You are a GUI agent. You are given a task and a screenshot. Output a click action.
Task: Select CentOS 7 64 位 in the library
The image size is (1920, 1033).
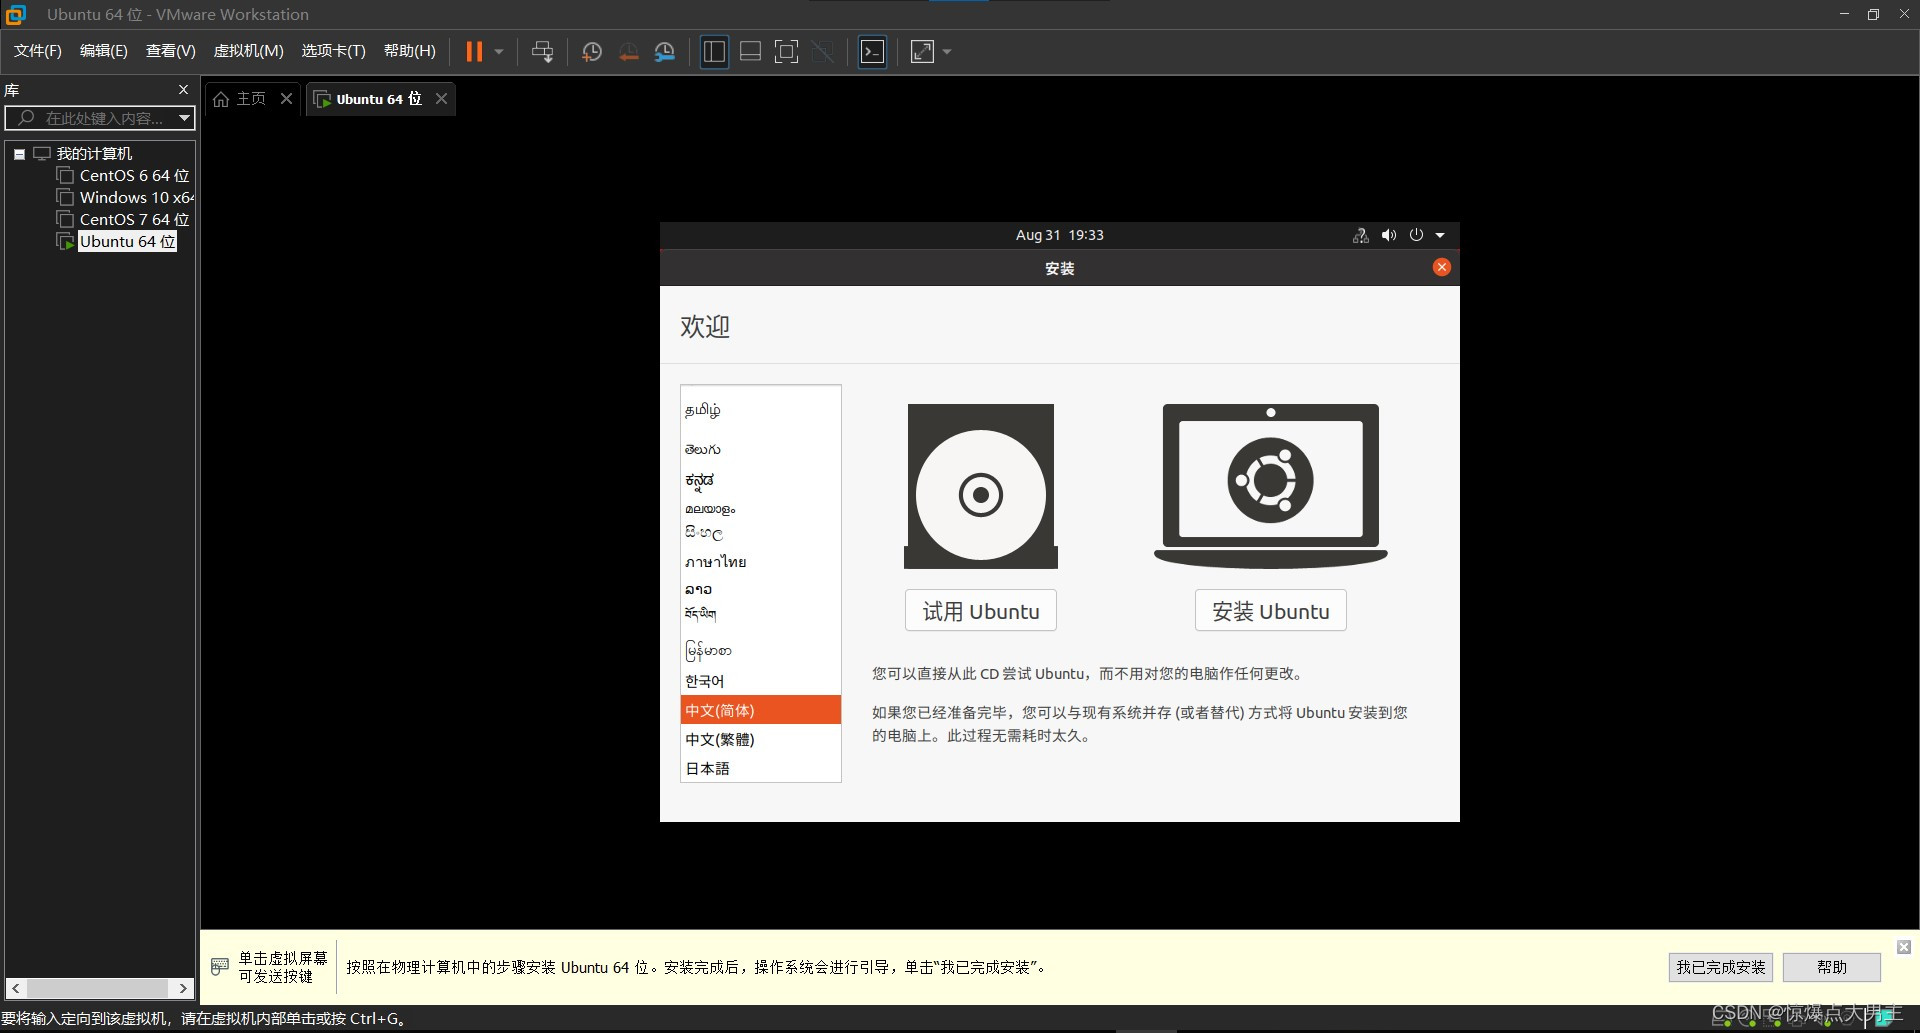pos(134,220)
